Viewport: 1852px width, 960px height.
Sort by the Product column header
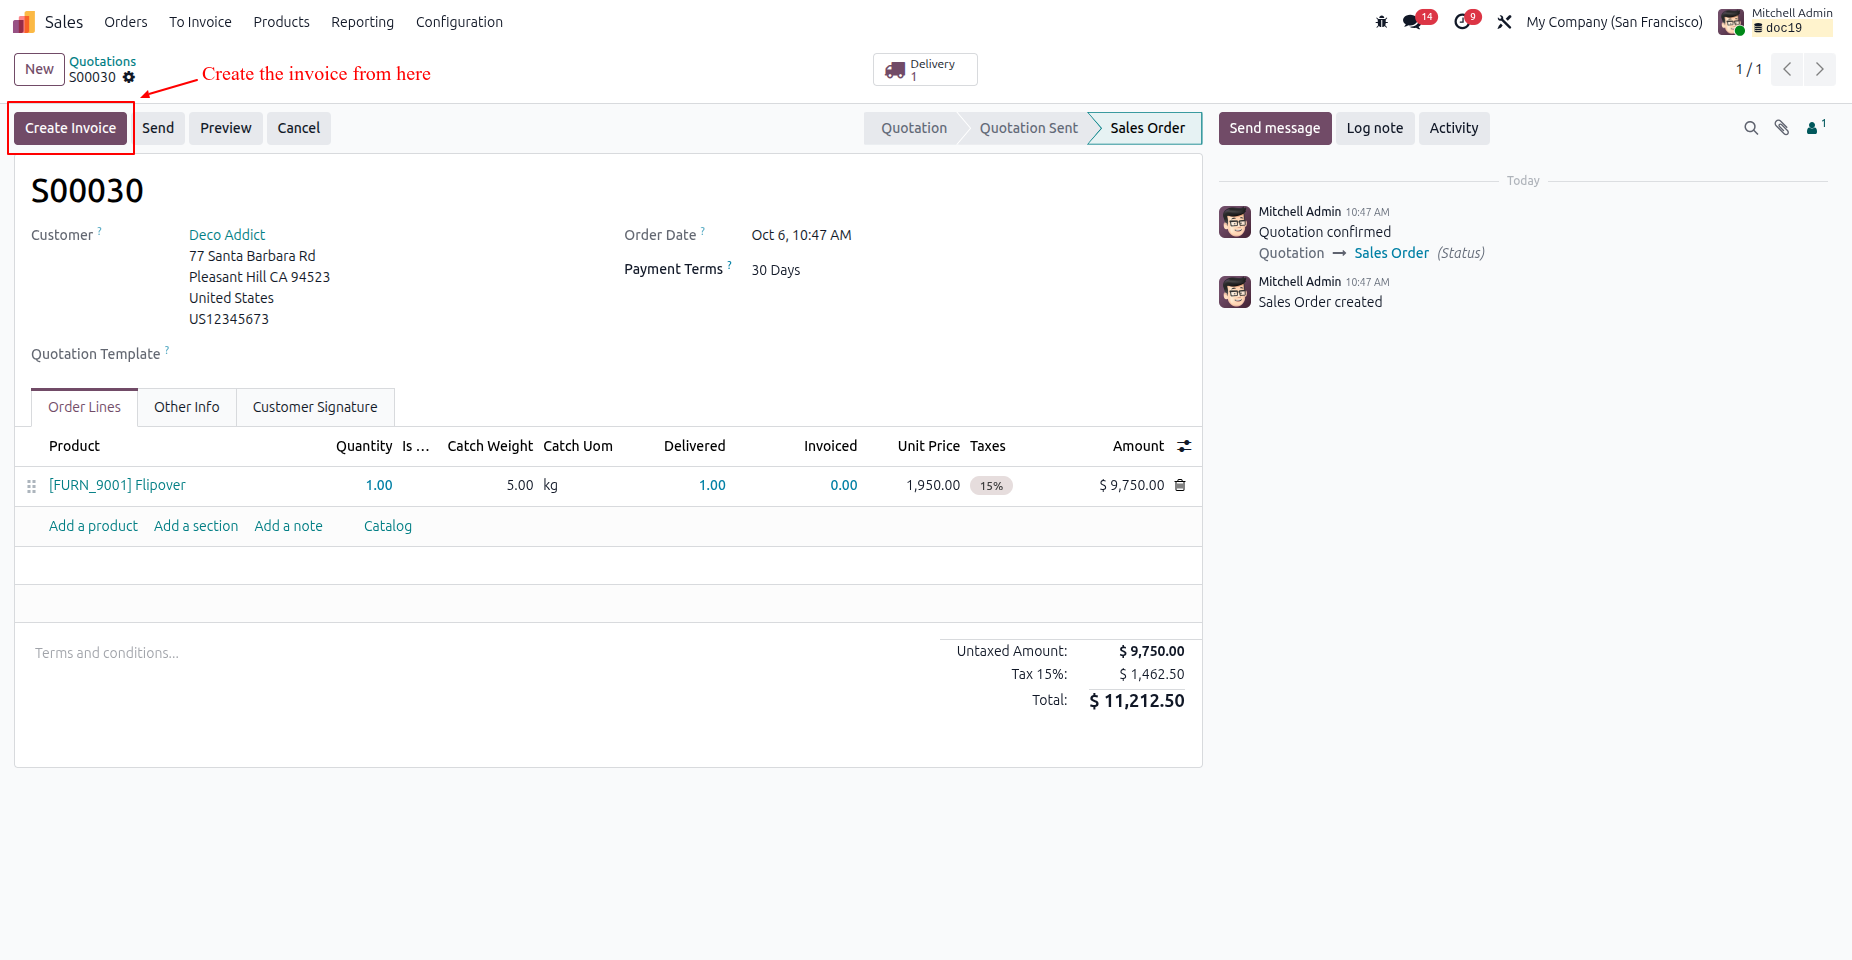pos(74,446)
